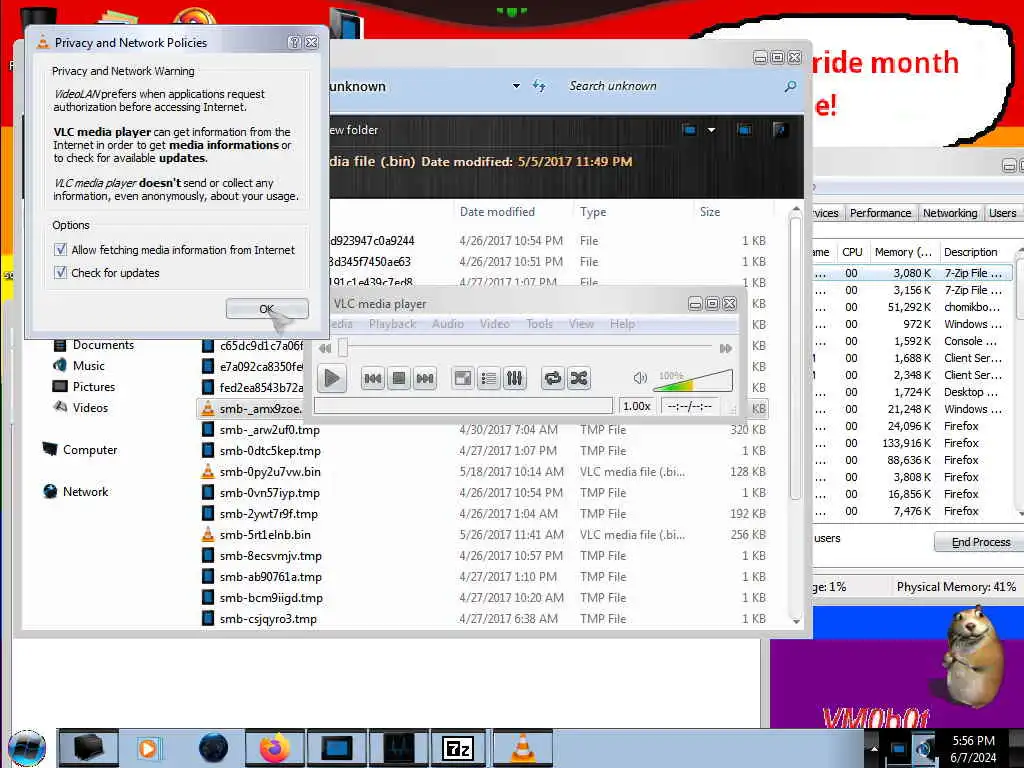The image size is (1024, 768).
Task: Click VLC stop playback button
Action: pyautogui.click(x=399, y=378)
